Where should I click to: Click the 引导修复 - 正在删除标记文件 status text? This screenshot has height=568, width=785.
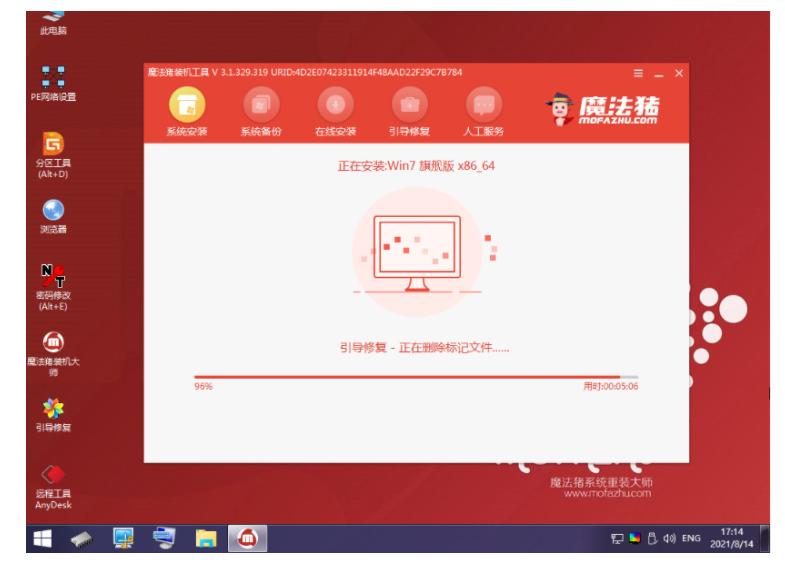coord(425,347)
